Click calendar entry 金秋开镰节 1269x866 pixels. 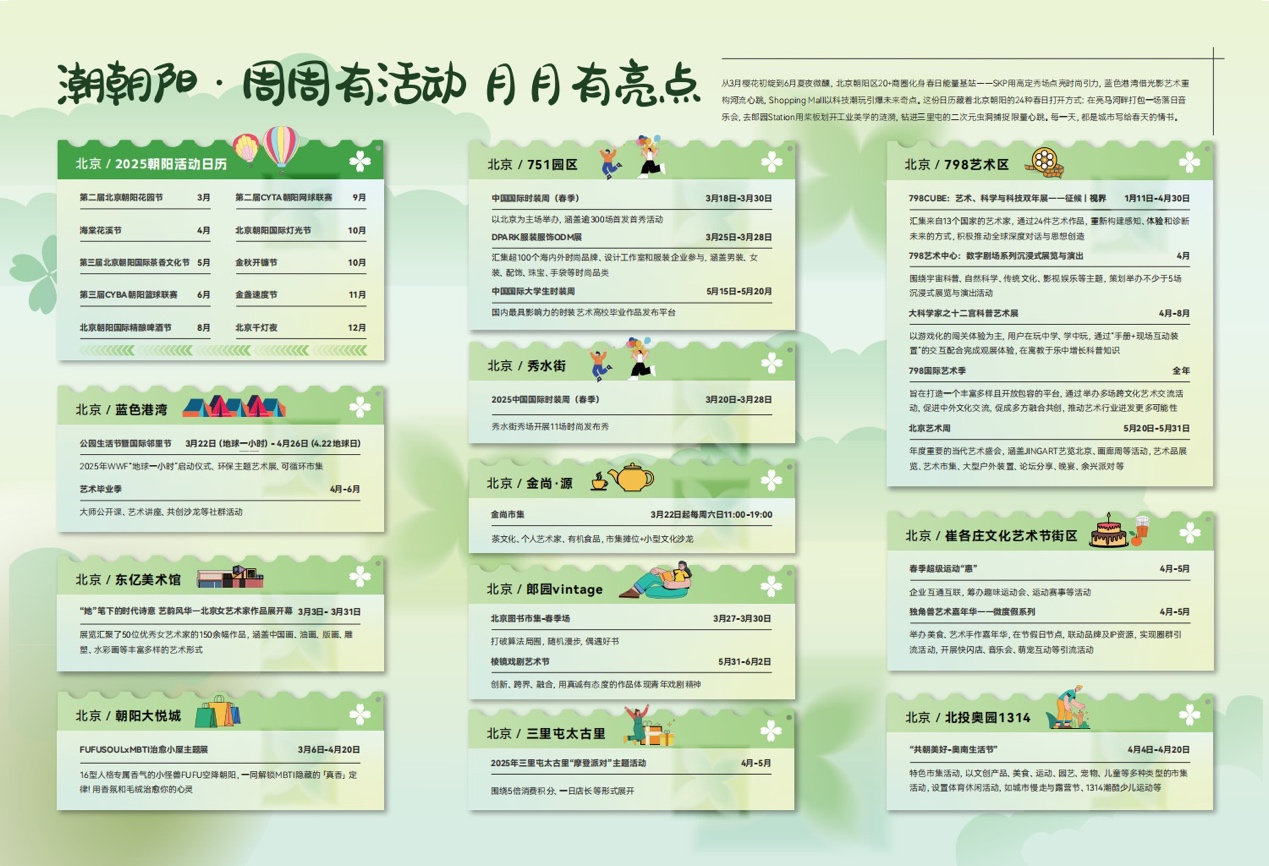pyautogui.click(x=256, y=263)
